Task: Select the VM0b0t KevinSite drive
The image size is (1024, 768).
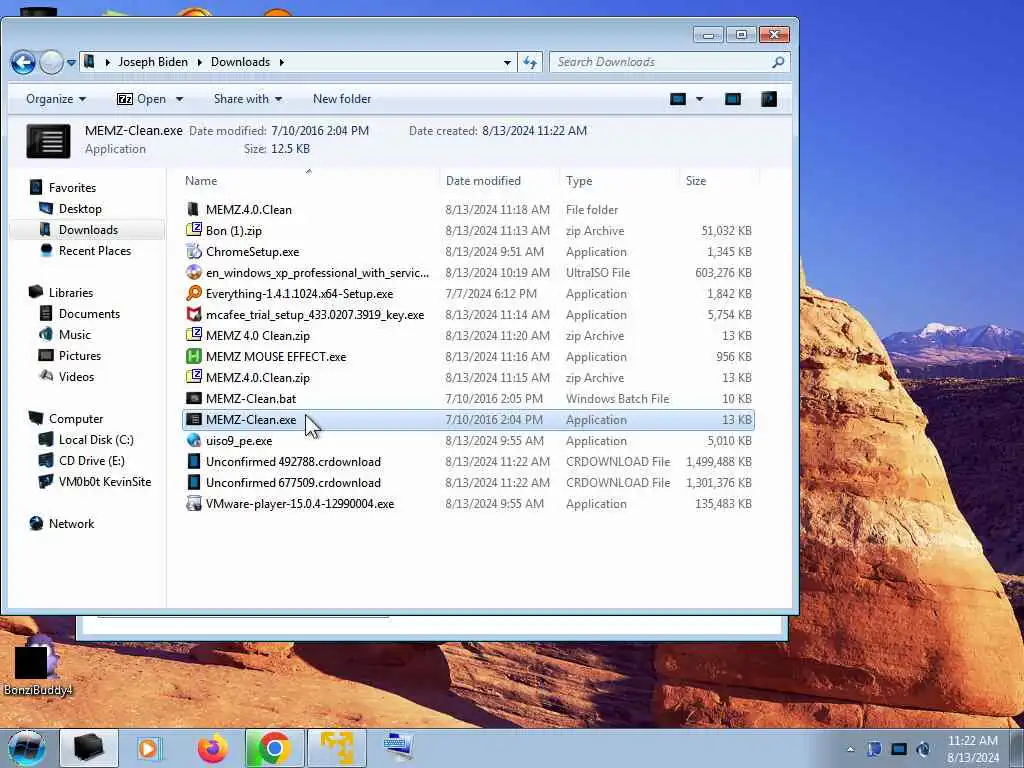Action: coord(104,481)
